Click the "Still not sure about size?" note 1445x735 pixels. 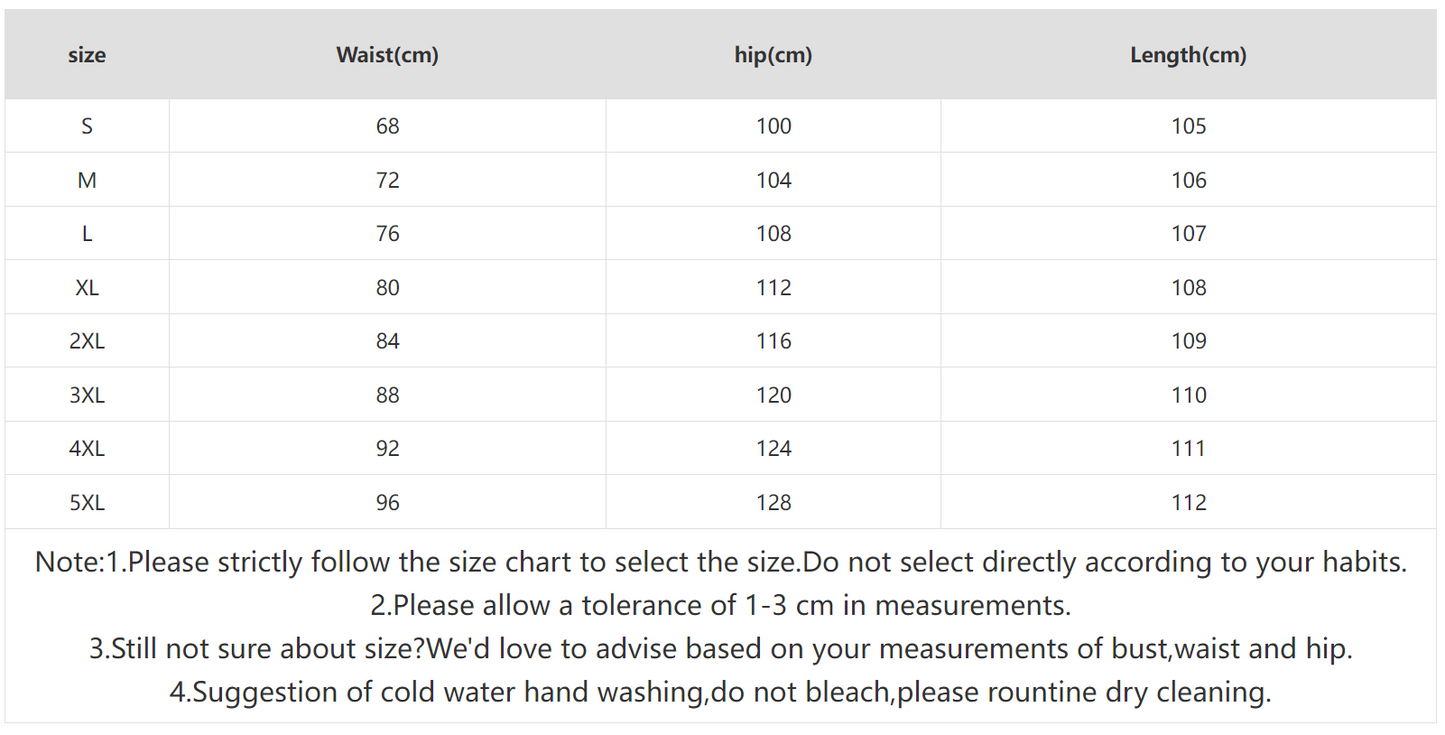click(720, 649)
